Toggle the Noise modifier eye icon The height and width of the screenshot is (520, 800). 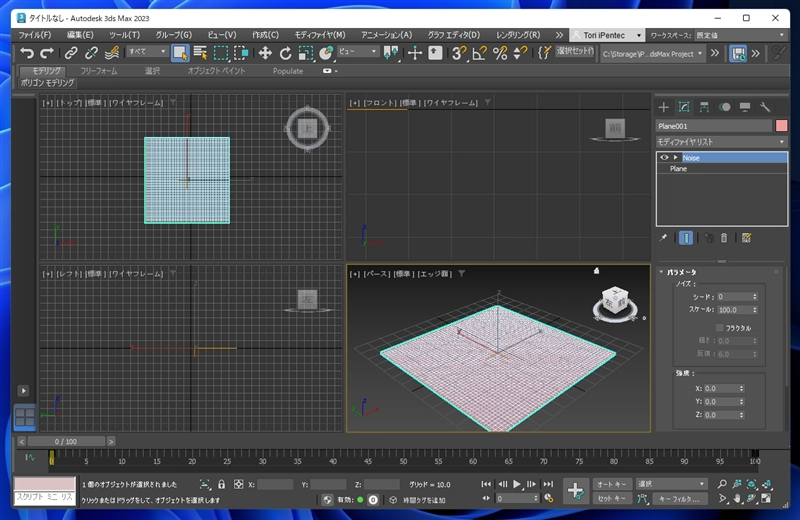[664, 158]
